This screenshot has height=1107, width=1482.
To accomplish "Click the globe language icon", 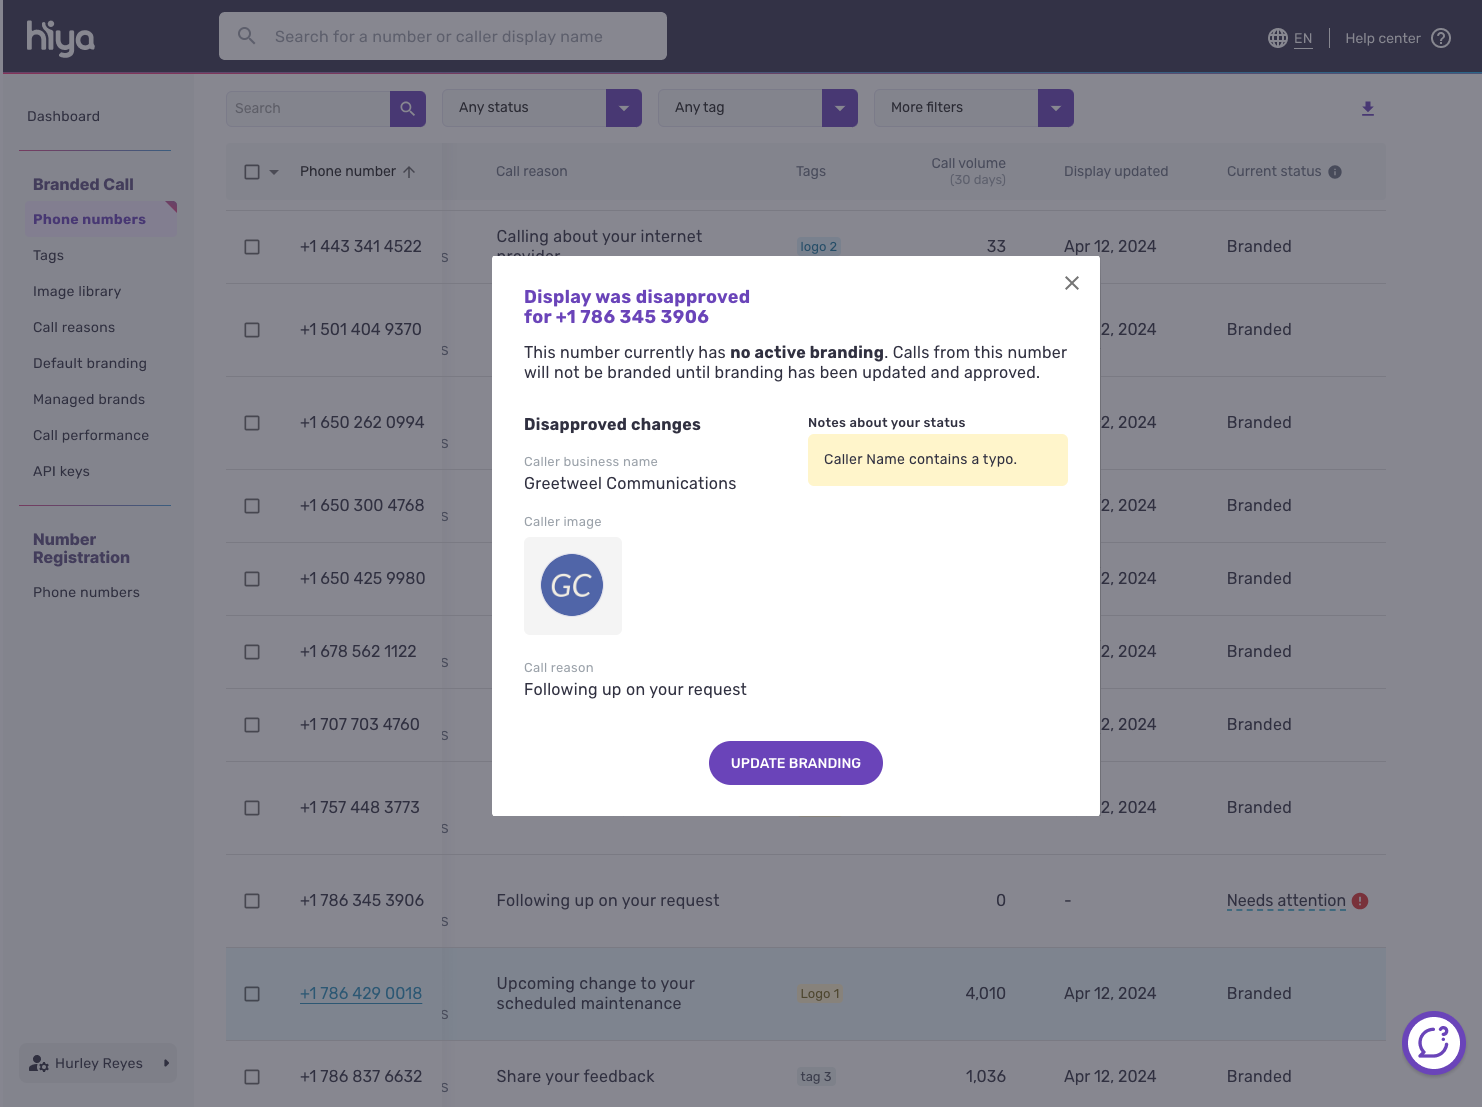I will [x=1277, y=38].
